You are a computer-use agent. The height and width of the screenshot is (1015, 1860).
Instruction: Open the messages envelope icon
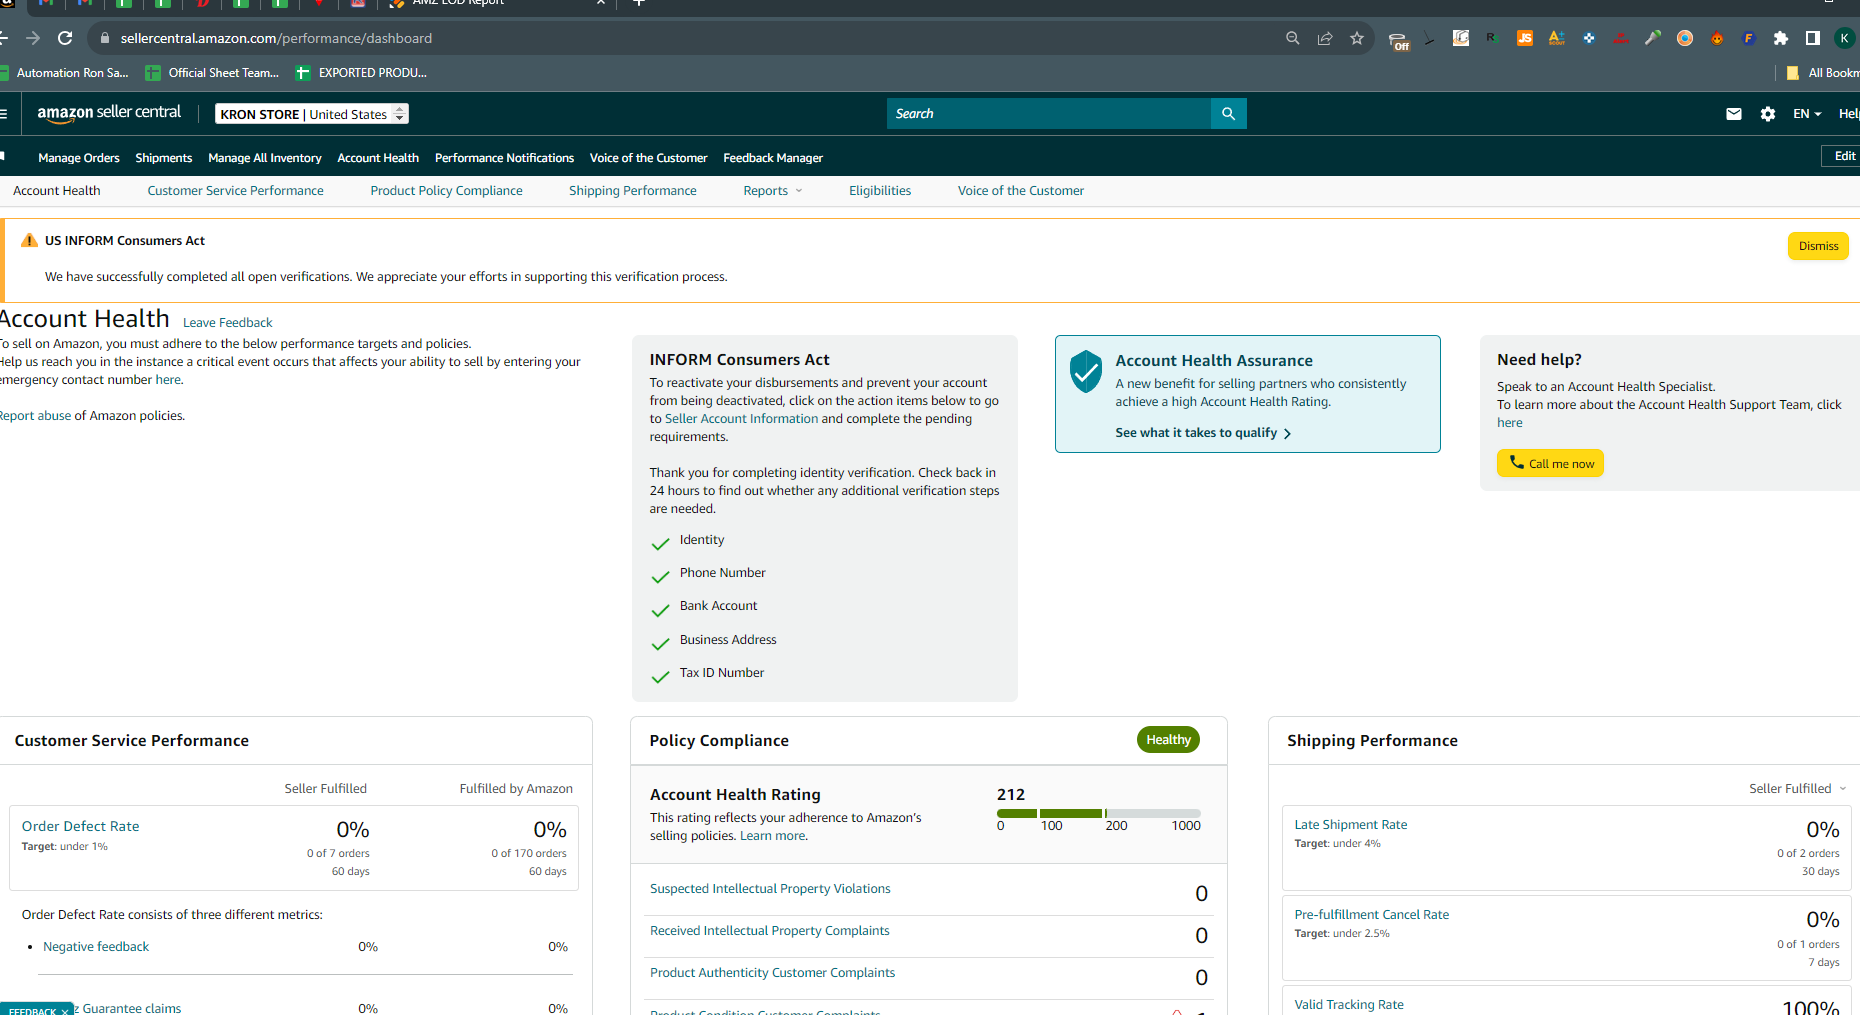[x=1734, y=114]
